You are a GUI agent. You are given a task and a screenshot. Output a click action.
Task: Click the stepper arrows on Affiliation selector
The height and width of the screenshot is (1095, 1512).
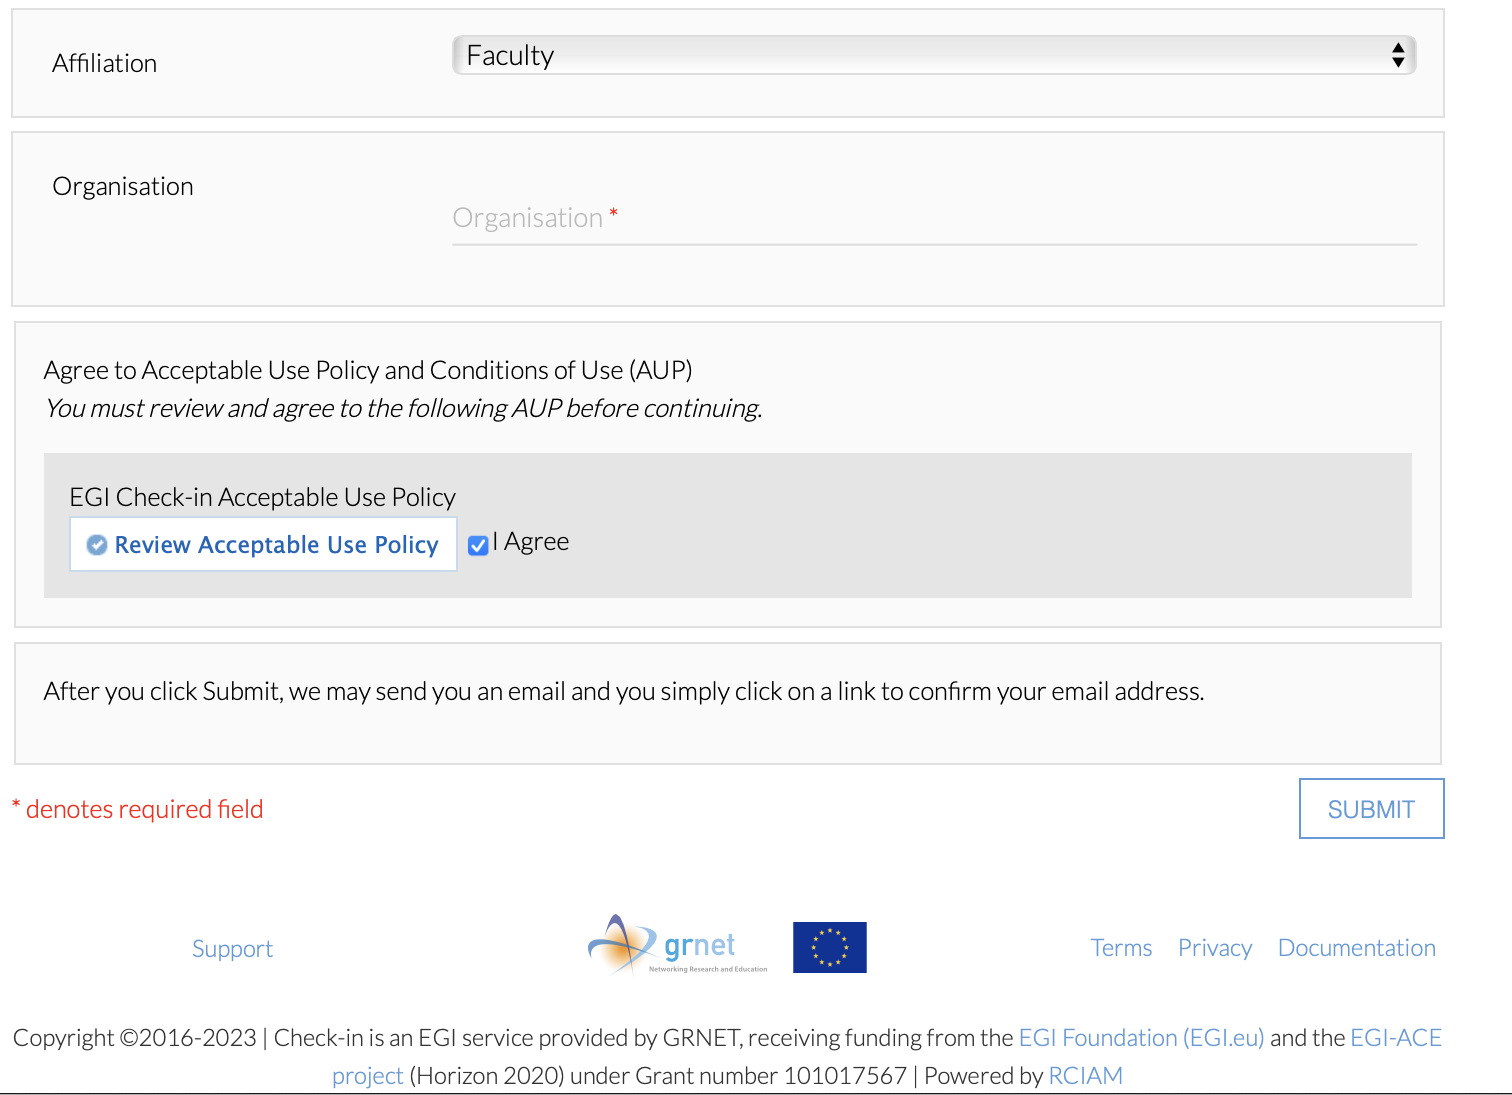(1397, 55)
